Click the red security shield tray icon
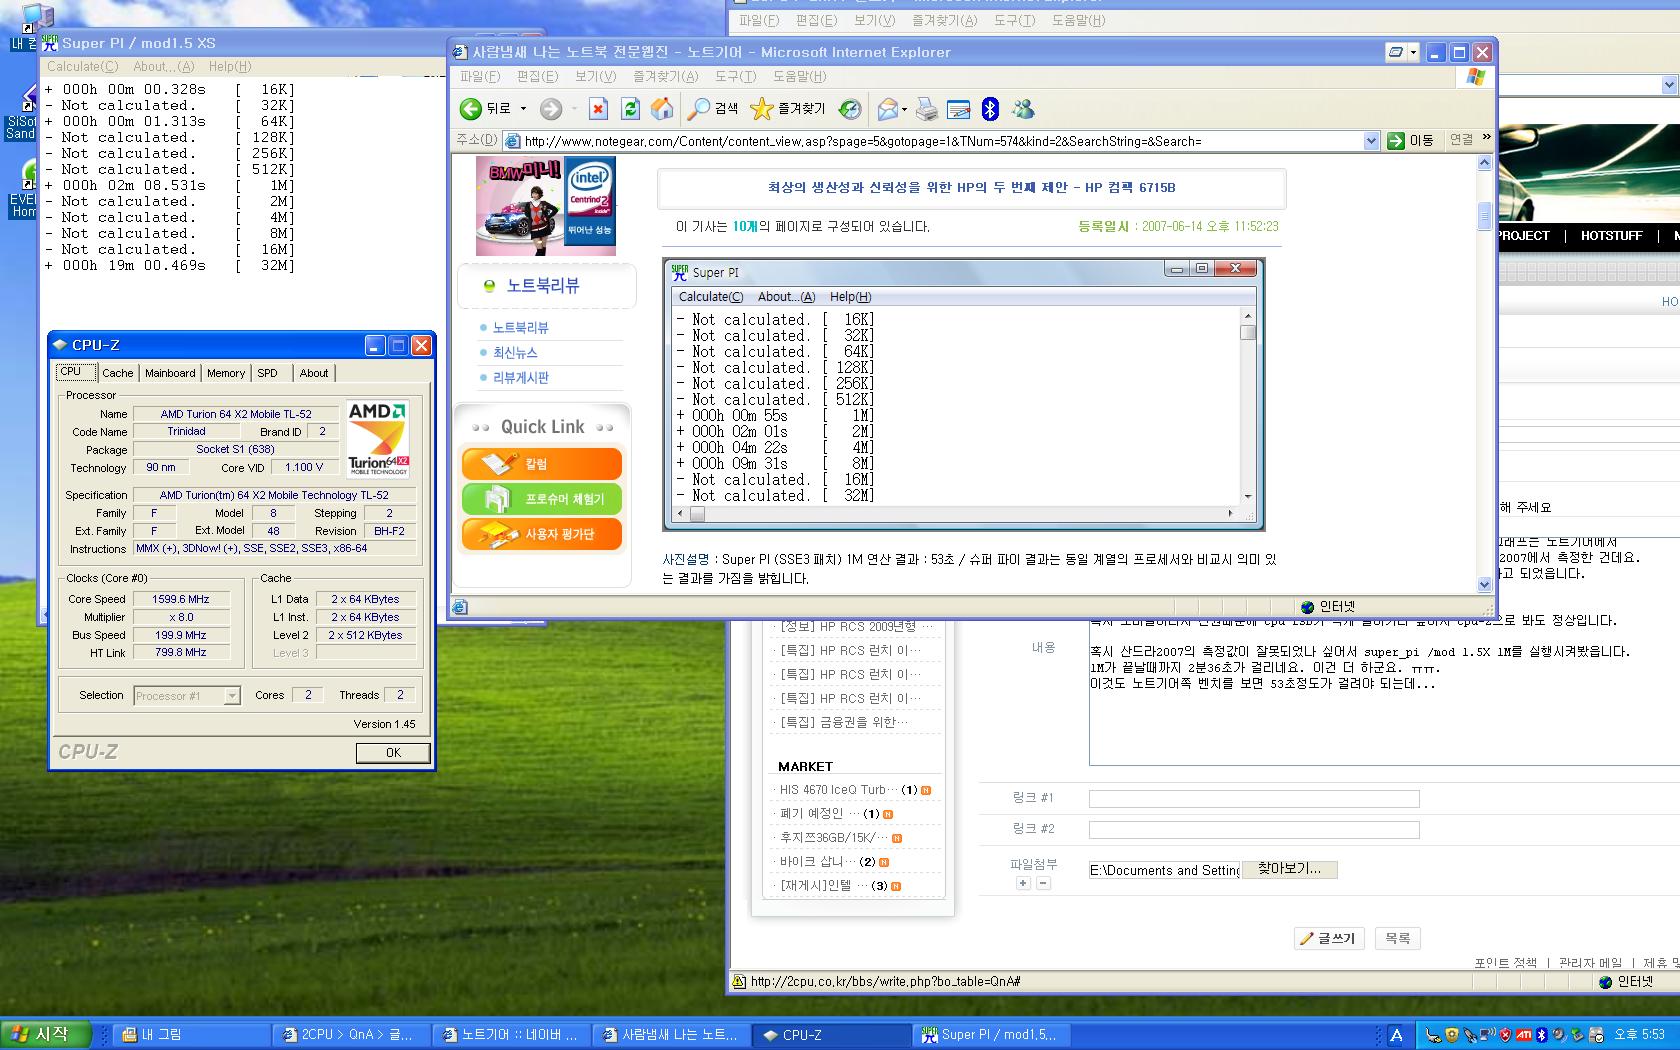Viewport: 1680px width, 1050px height. pos(1505,1035)
